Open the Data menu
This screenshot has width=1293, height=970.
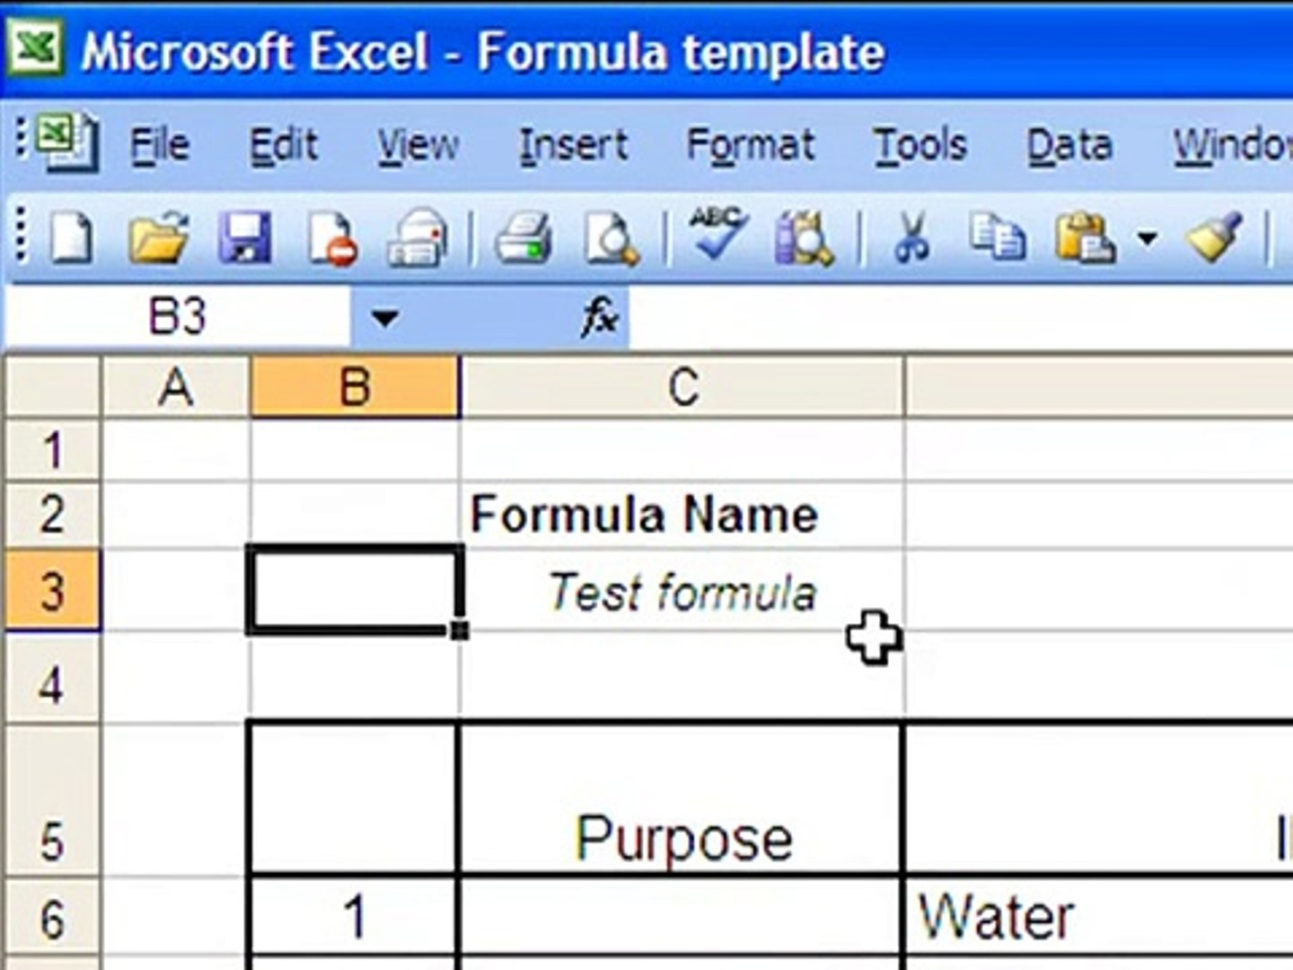[x=1069, y=146]
